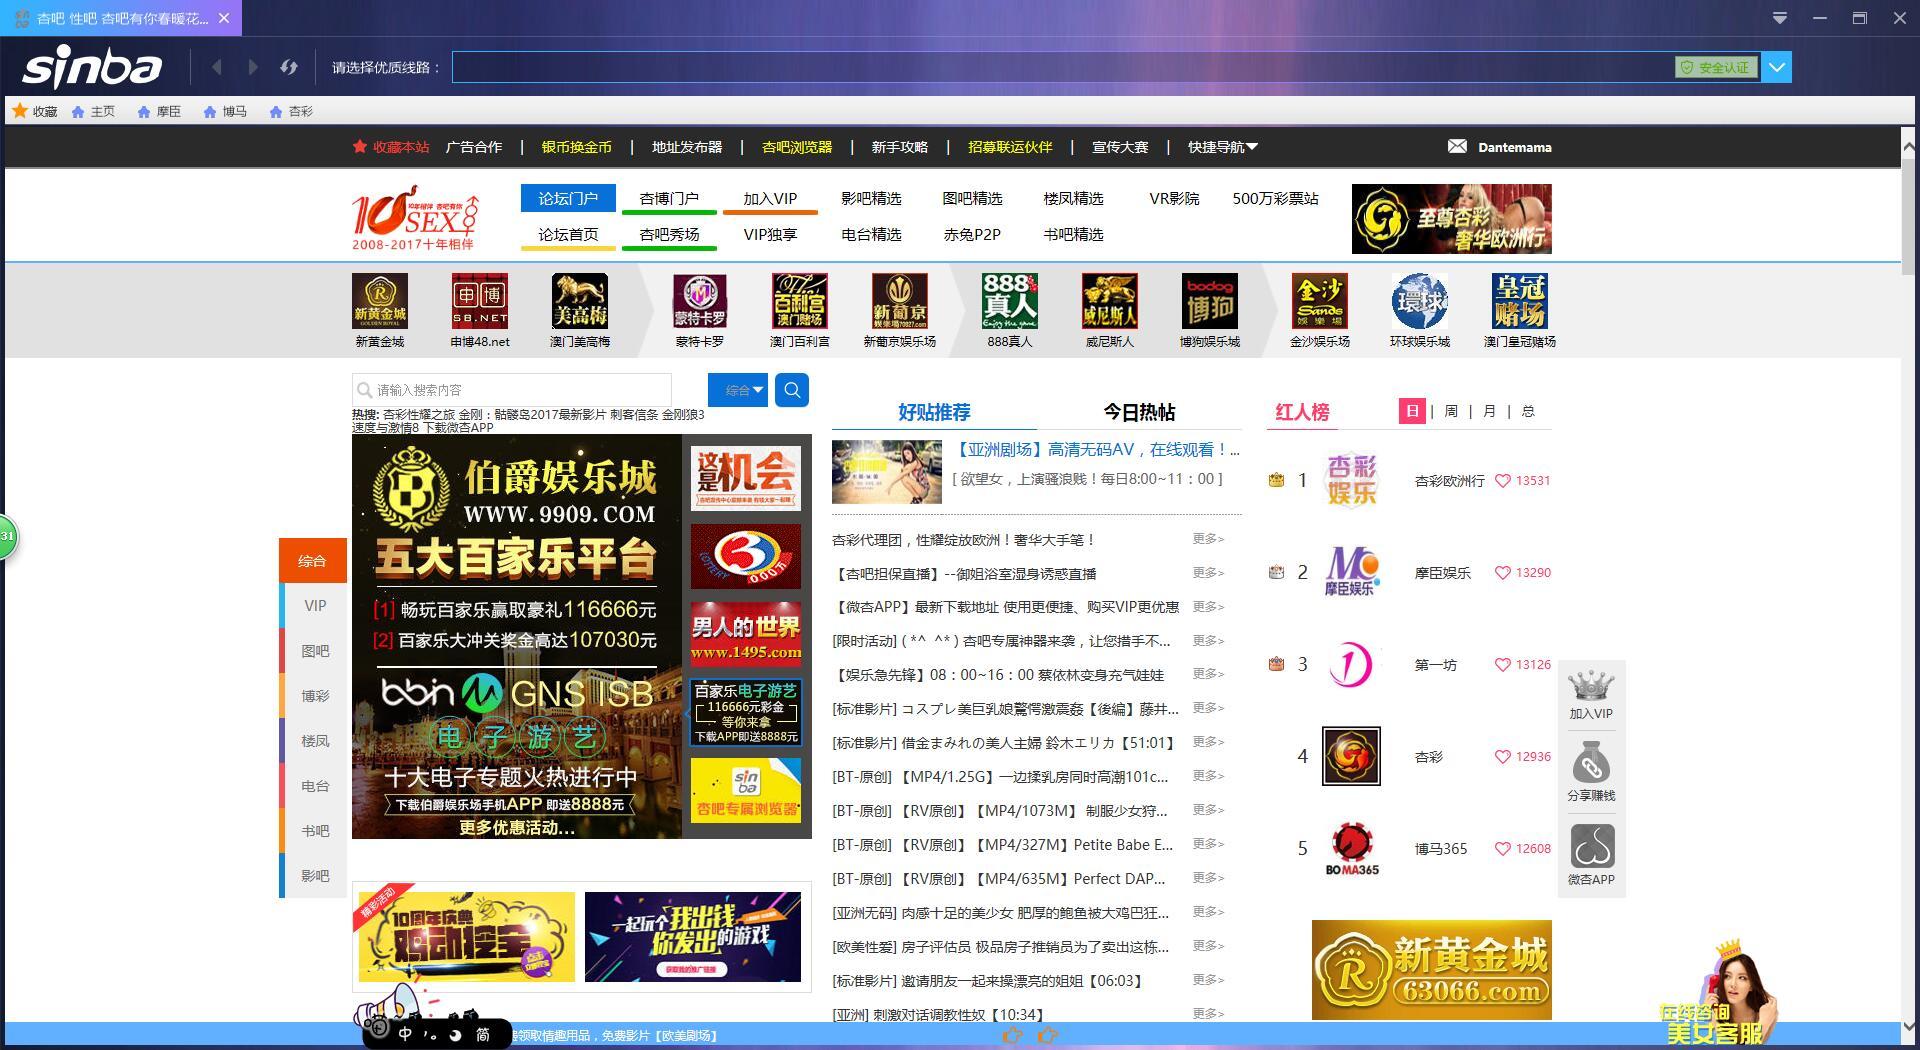Click the 微杏APP floating icon
1920x1050 pixels.
click(1591, 856)
